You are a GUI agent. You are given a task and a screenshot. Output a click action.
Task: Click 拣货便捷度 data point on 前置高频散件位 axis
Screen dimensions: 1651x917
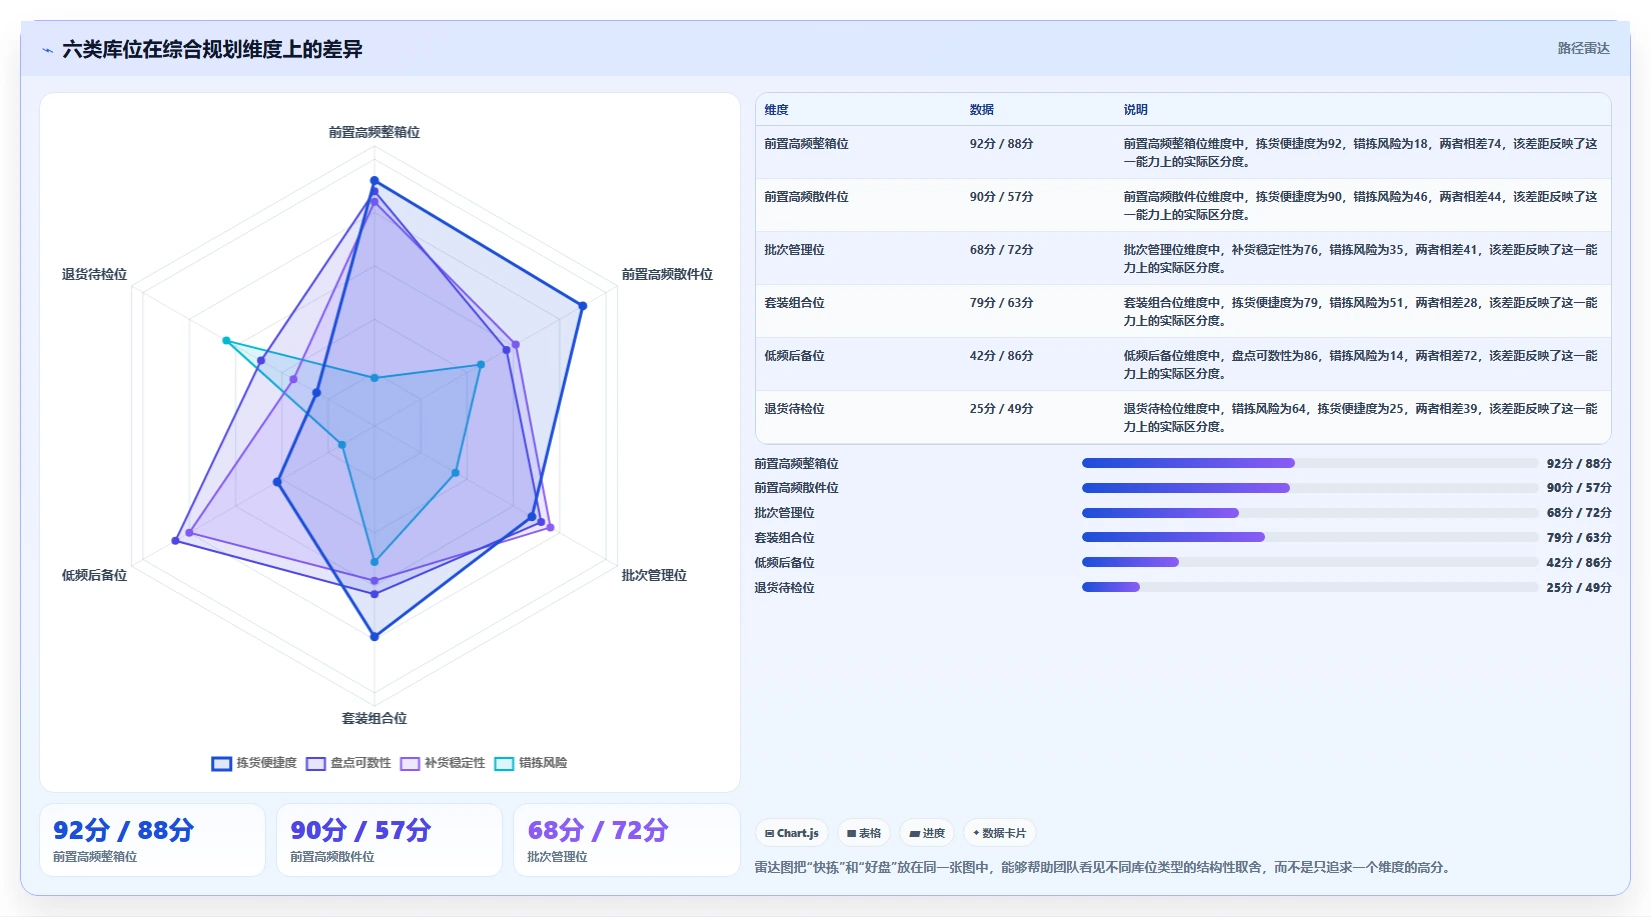click(583, 306)
